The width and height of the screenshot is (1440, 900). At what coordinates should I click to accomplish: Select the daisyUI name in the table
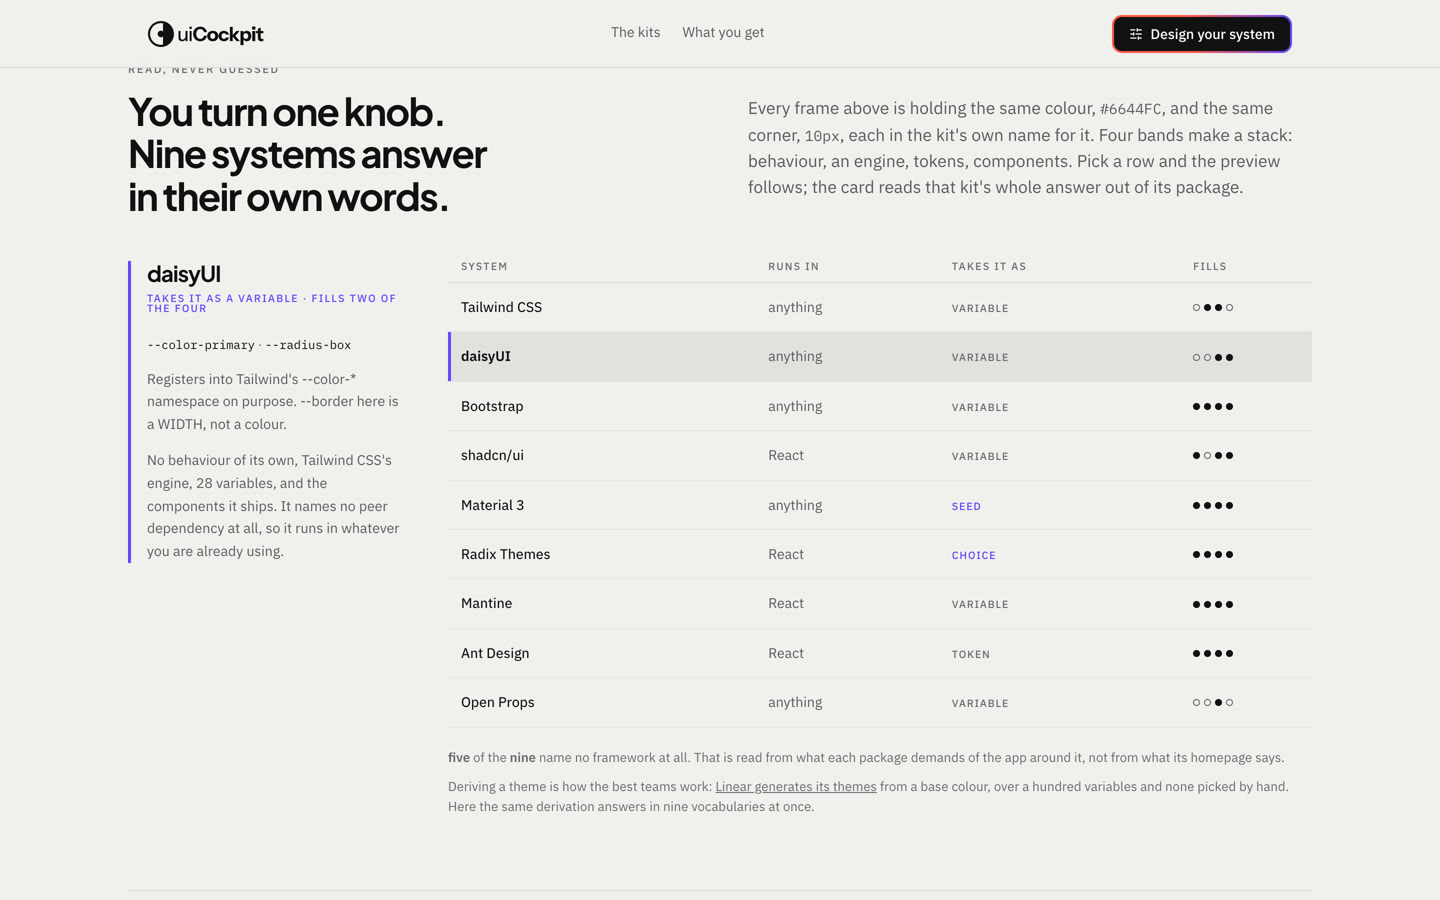[486, 356]
